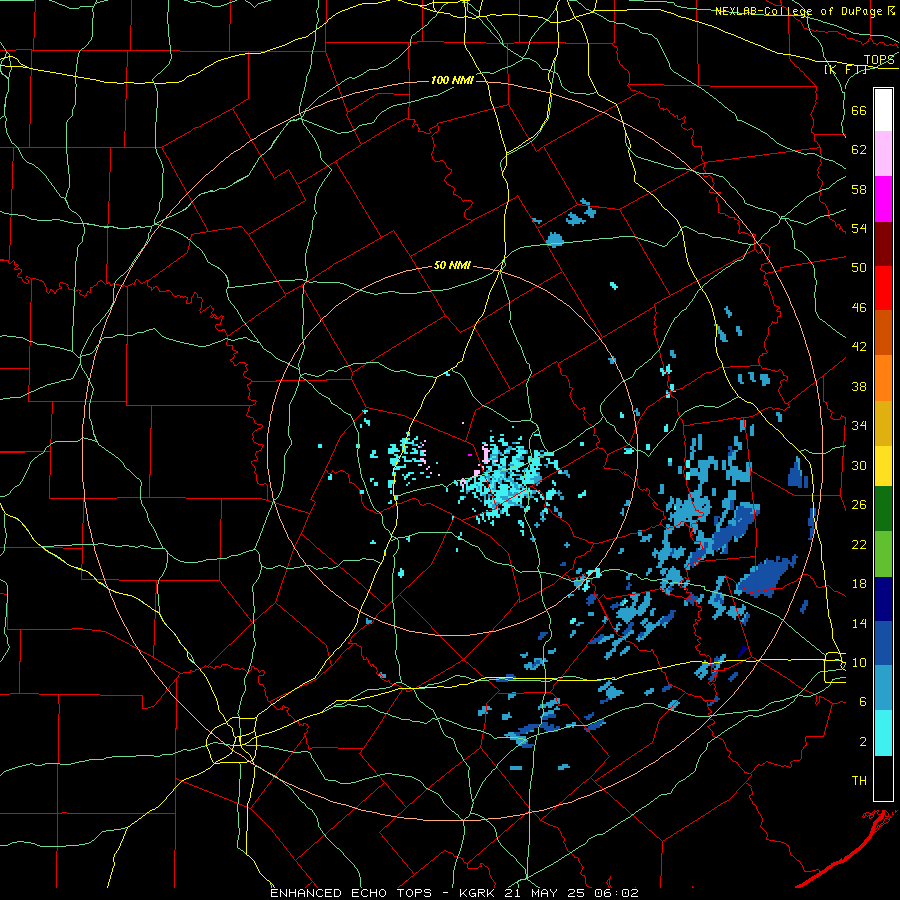The image size is (900, 900).
Task: Click the "21 MAY 25" date text
Action: [543, 893]
